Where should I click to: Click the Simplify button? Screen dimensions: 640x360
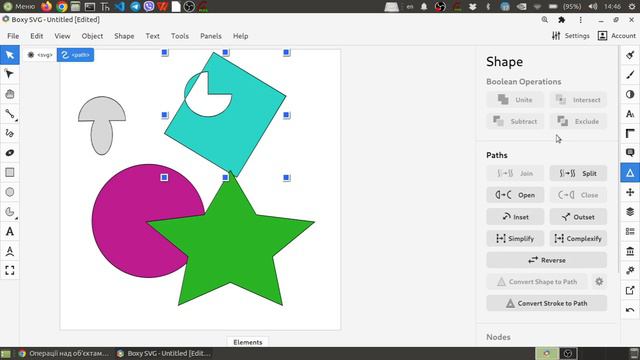(515, 238)
